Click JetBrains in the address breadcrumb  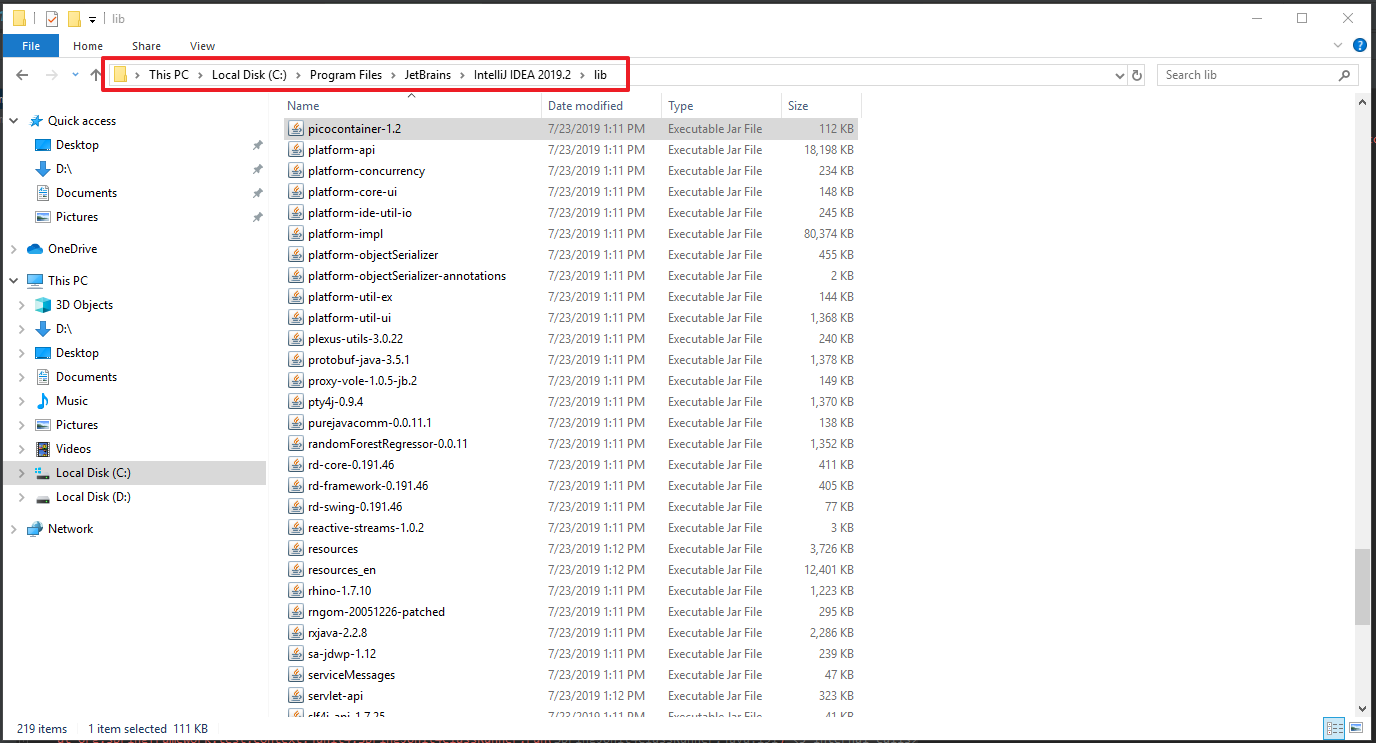(x=427, y=75)
